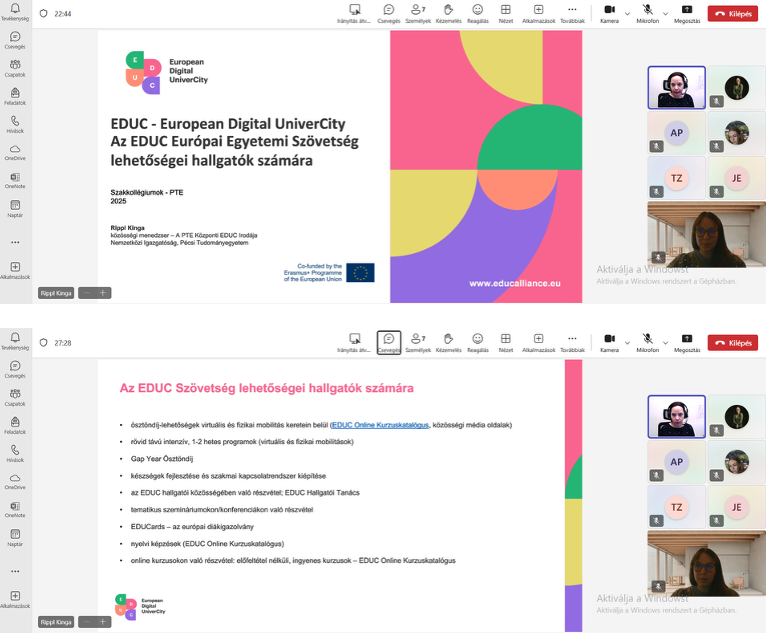Zoom out the 22:44 slide with minus
This screenshot has width=766, height=633.
click(x=86, y=293)
